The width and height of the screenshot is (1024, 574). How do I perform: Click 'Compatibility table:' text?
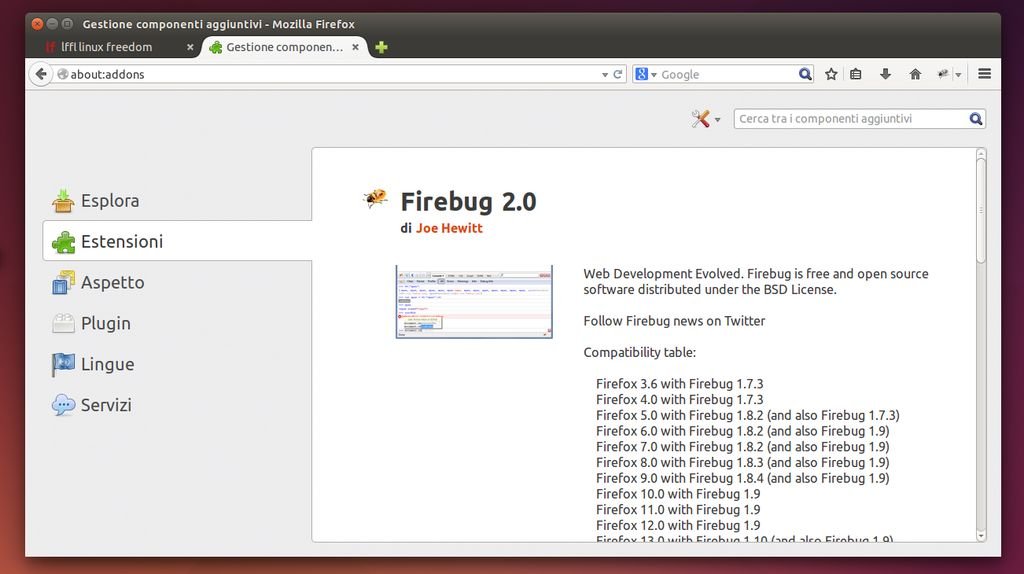(x=639, y=352)
